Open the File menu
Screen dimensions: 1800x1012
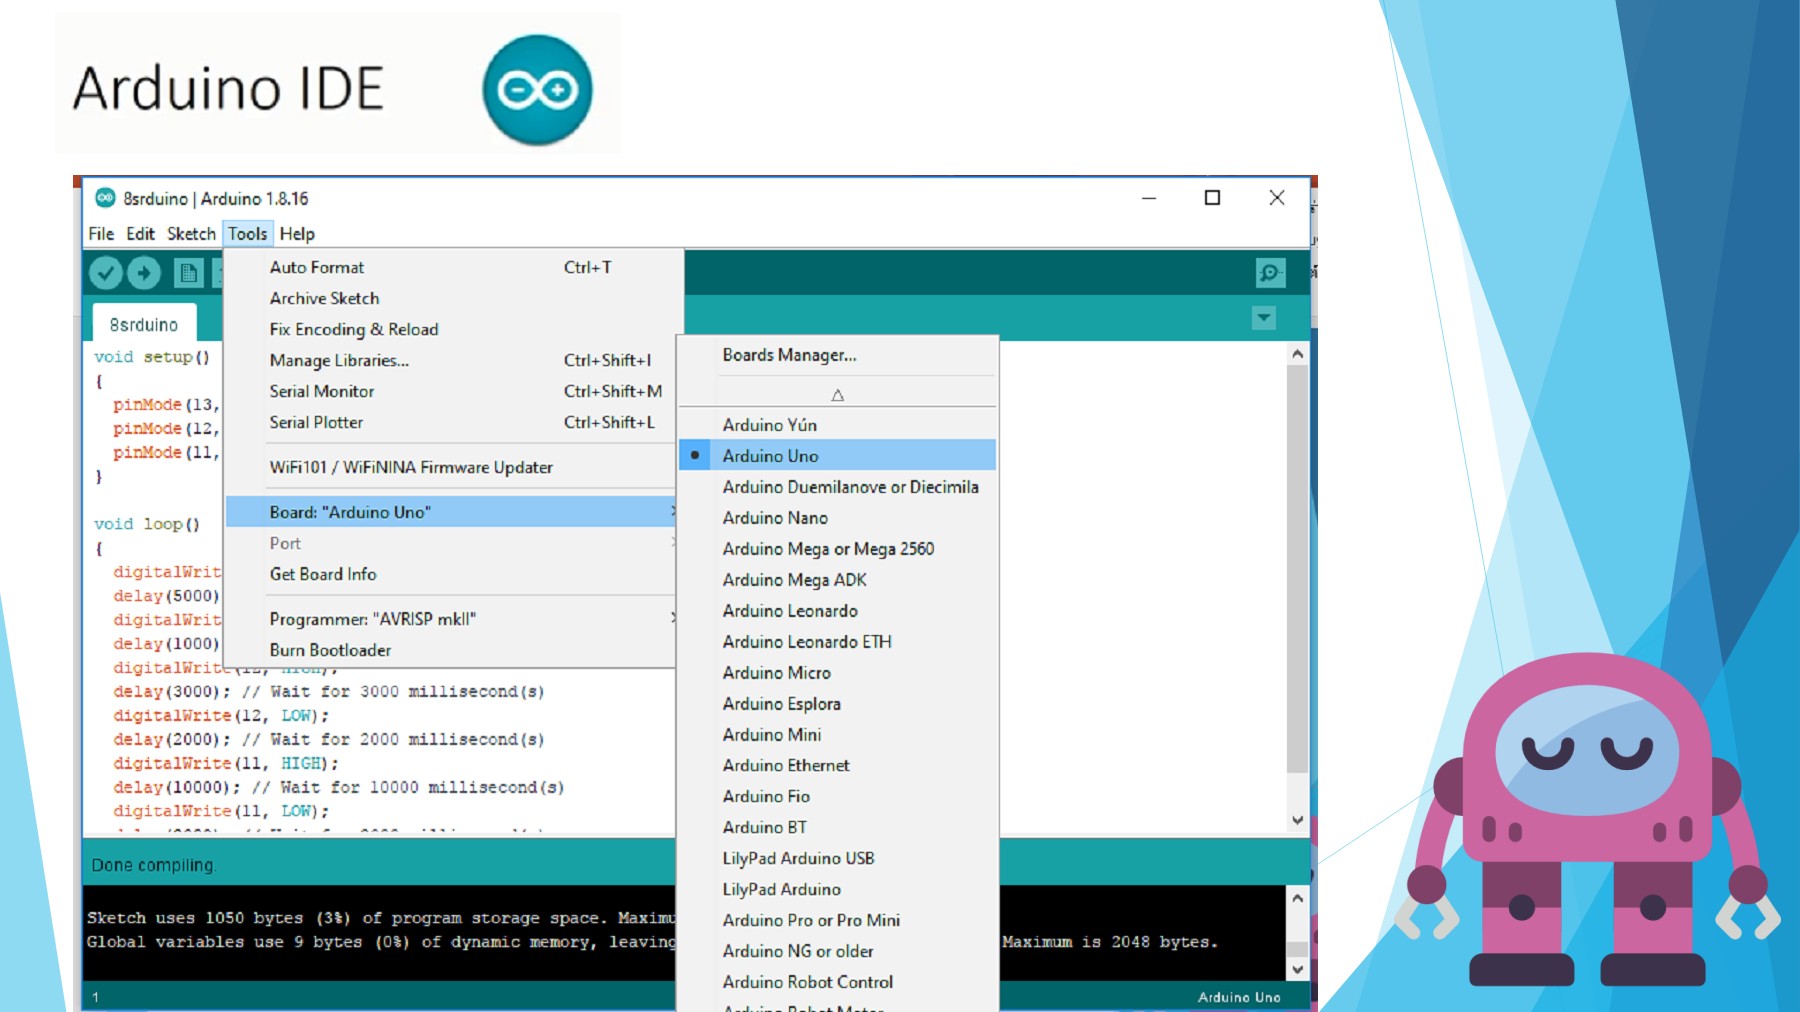101,233
